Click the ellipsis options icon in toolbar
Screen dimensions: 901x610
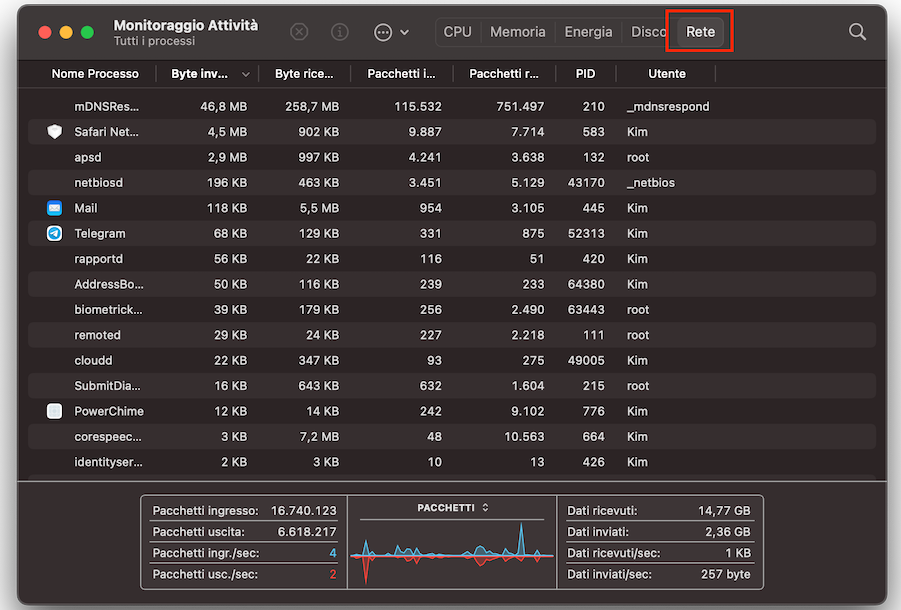[x=383, y=32]
